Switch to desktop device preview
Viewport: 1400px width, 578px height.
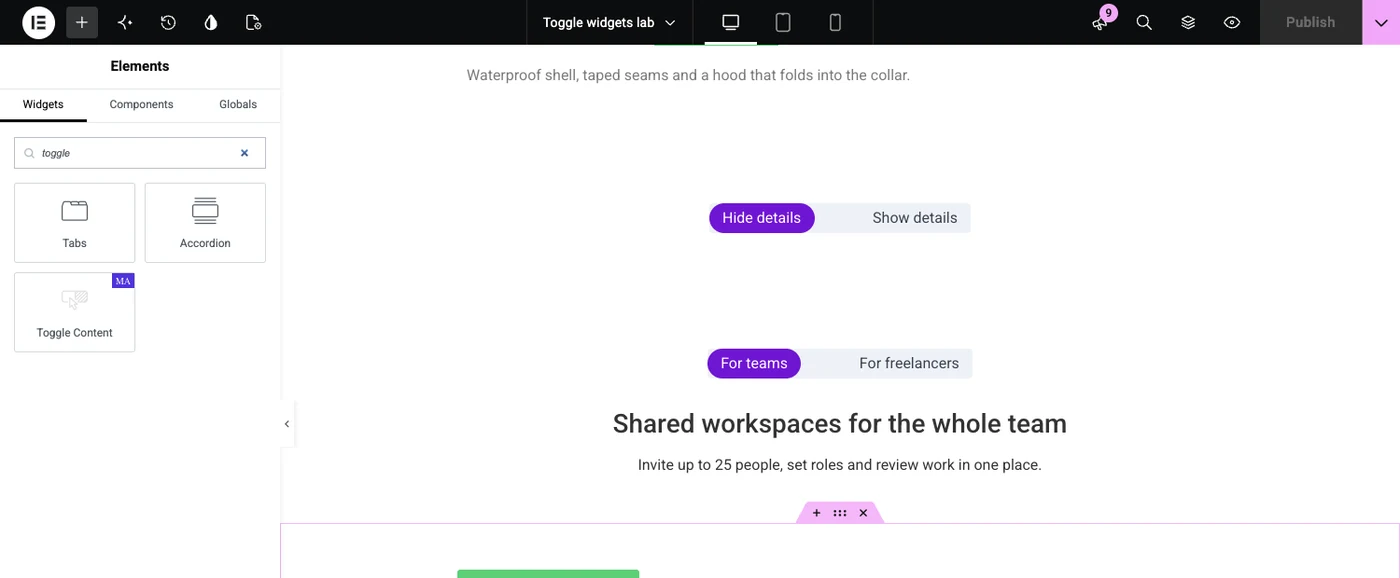731,22
